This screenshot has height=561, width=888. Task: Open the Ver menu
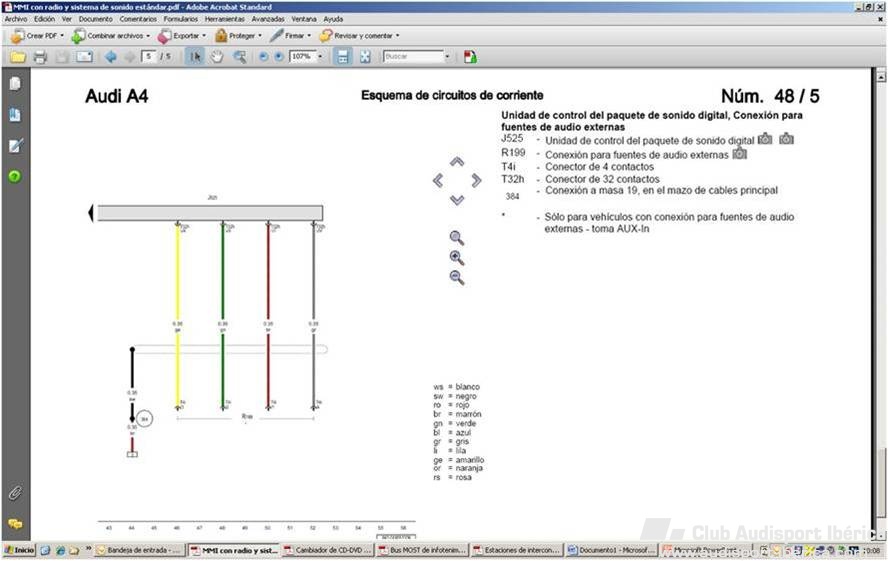tap(67, 19)
